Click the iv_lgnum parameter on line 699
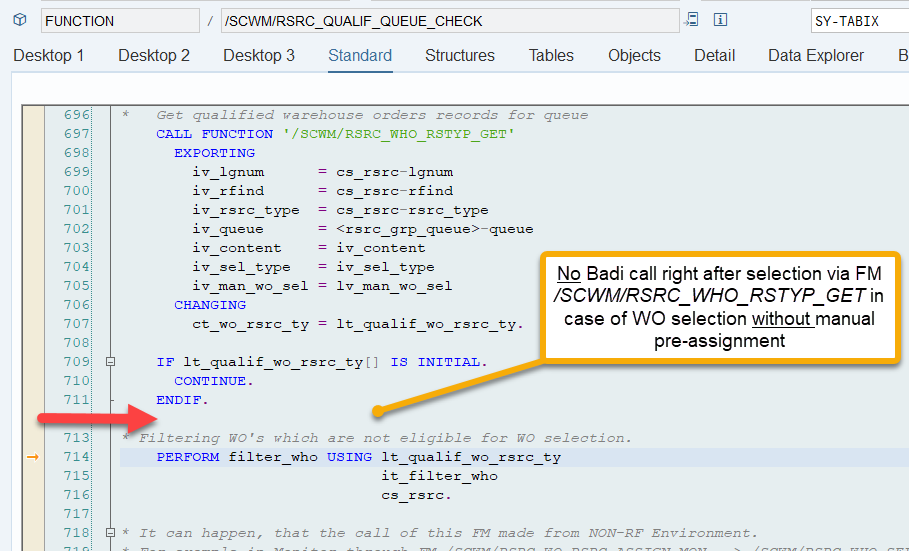 pos(228,172)
